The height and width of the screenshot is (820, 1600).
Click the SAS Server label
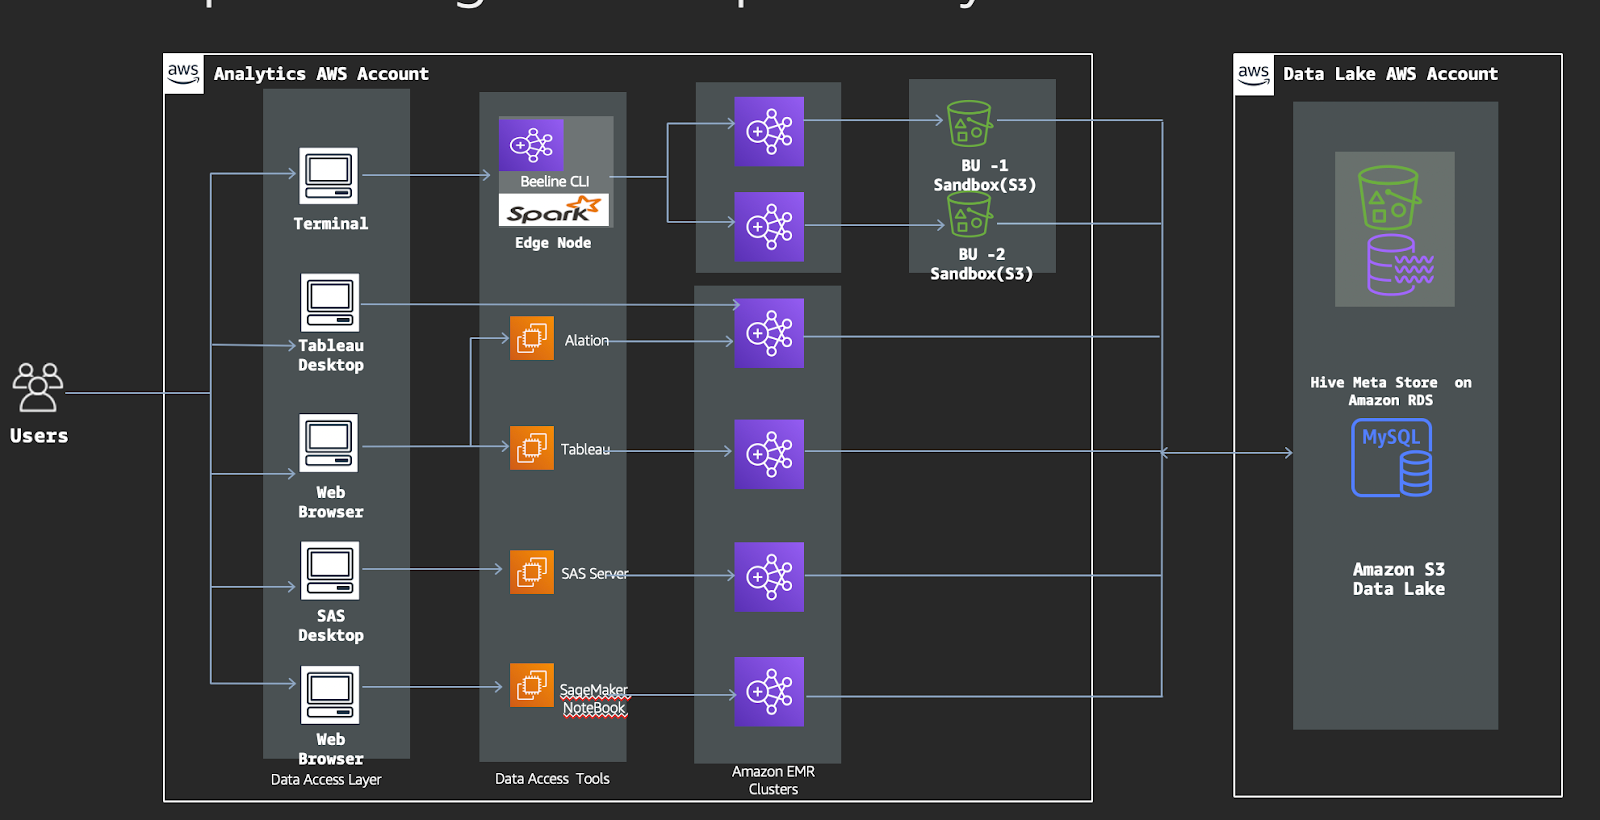click(x=595, y=574)
